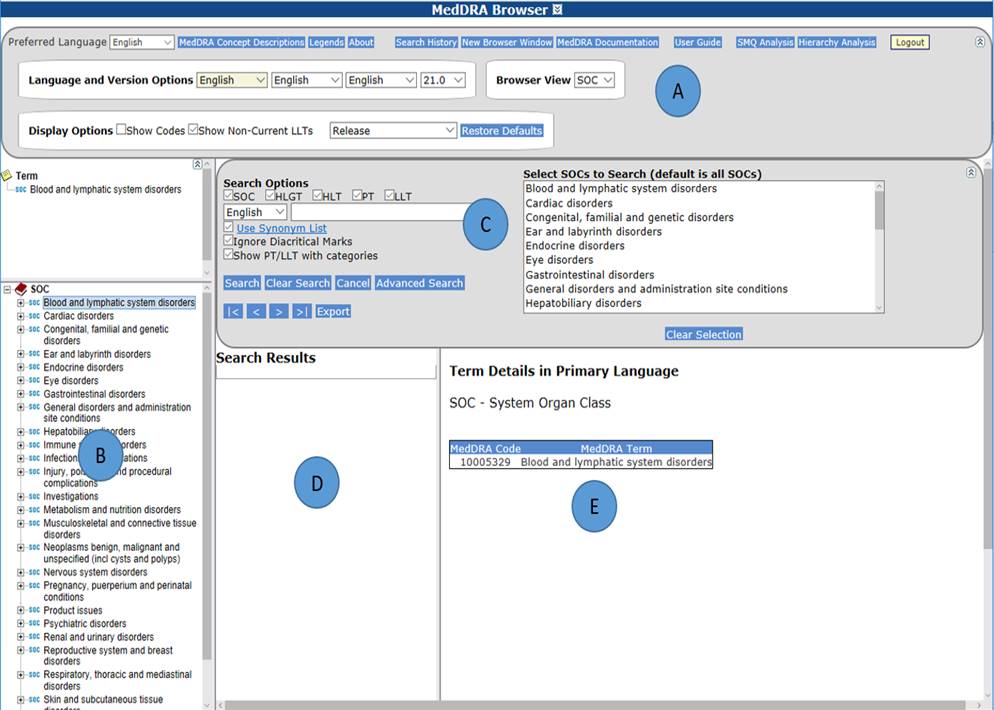994x710 pixels.
Task: Click the first-page |< navigation icon
Action: tap(233, 311)
